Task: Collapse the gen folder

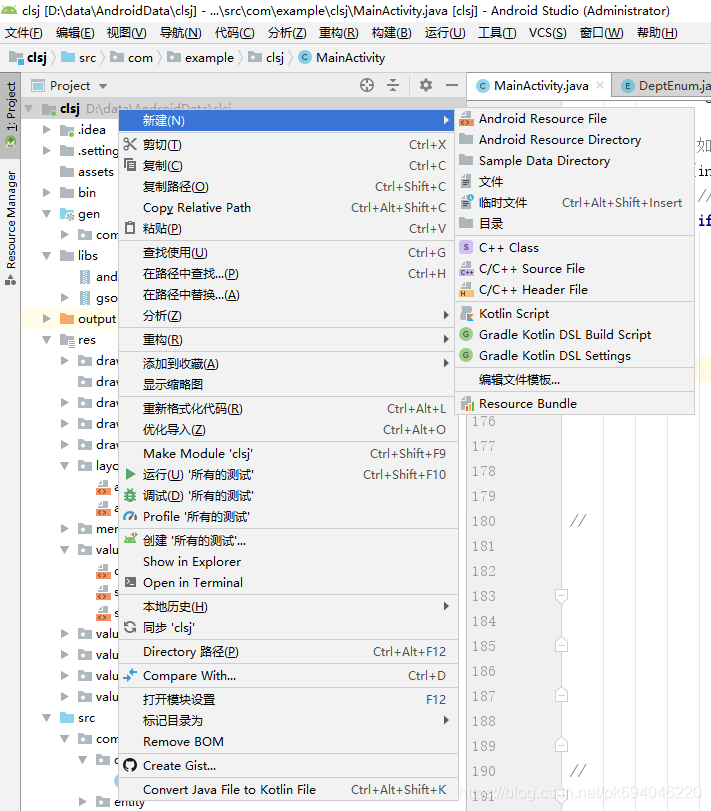Action: pos(47,214)
